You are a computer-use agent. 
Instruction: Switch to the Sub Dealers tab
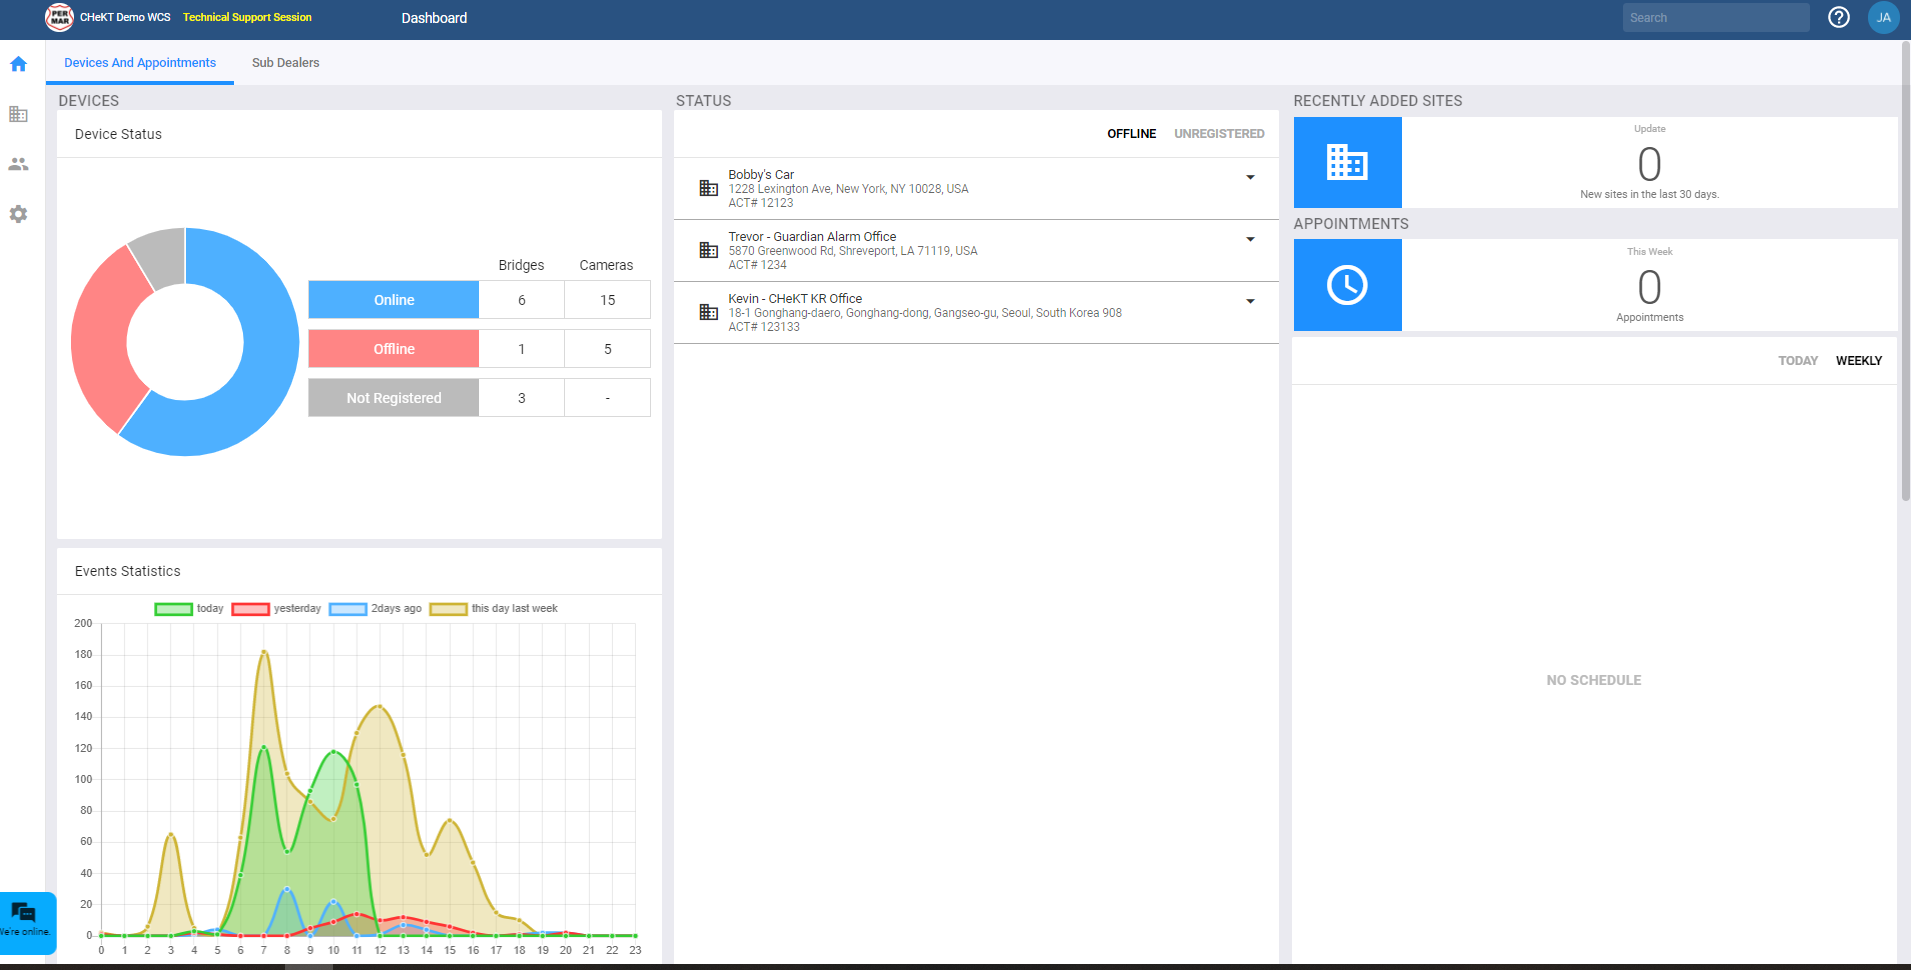pyautogui.click(x=285, y=63)
